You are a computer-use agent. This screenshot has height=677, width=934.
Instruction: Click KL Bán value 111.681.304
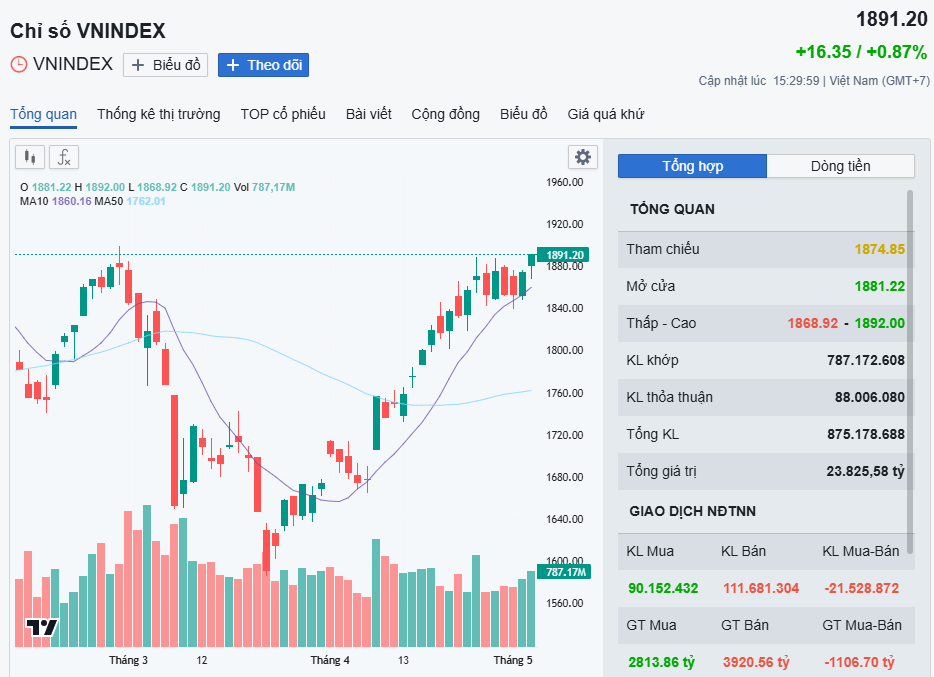tap(761, 588)
